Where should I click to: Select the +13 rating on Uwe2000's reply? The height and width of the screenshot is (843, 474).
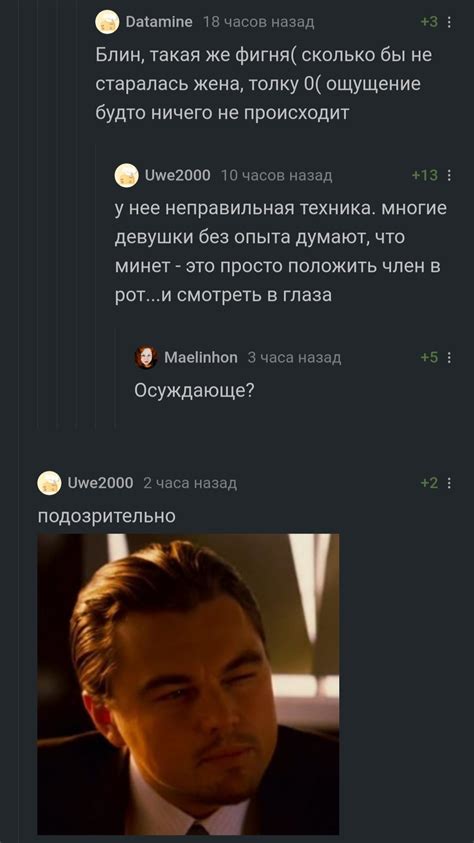[x=425, y=176]
